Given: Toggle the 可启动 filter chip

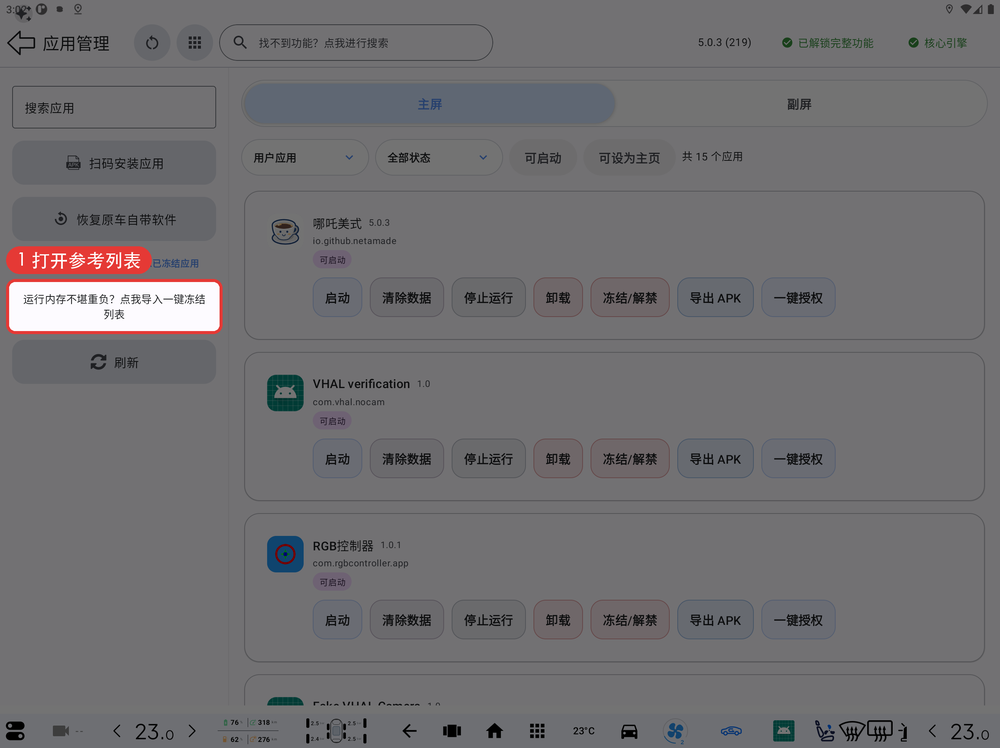Looking at the screenshot, I should 543,158.
